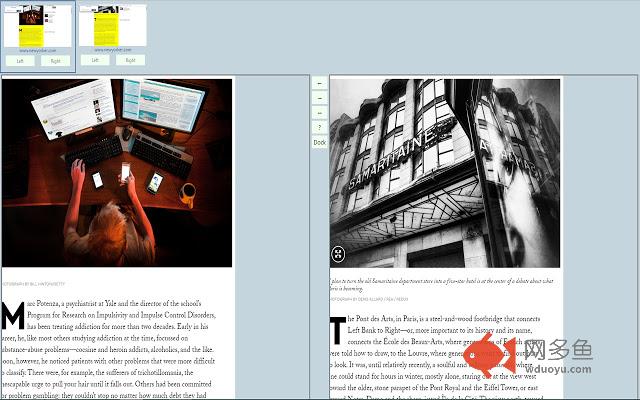This screenshot has width=640, height=400.
Task: Click Right button under first thumbnail
Action: pos(55,61)
